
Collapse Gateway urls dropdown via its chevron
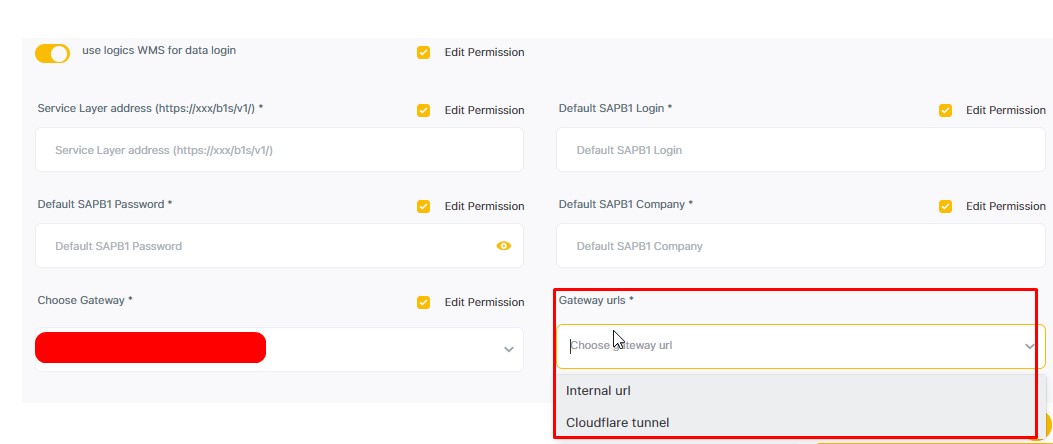1029,346
